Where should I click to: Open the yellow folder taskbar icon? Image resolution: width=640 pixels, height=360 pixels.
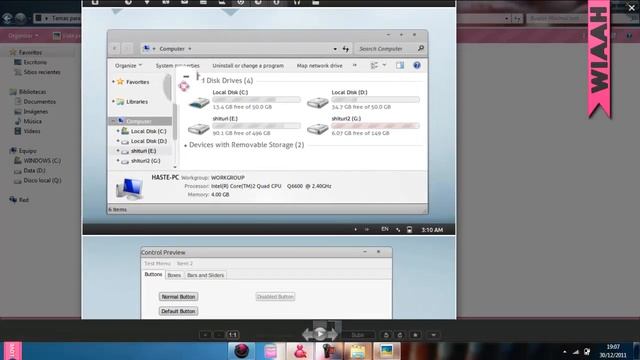(x=358, y=351)
